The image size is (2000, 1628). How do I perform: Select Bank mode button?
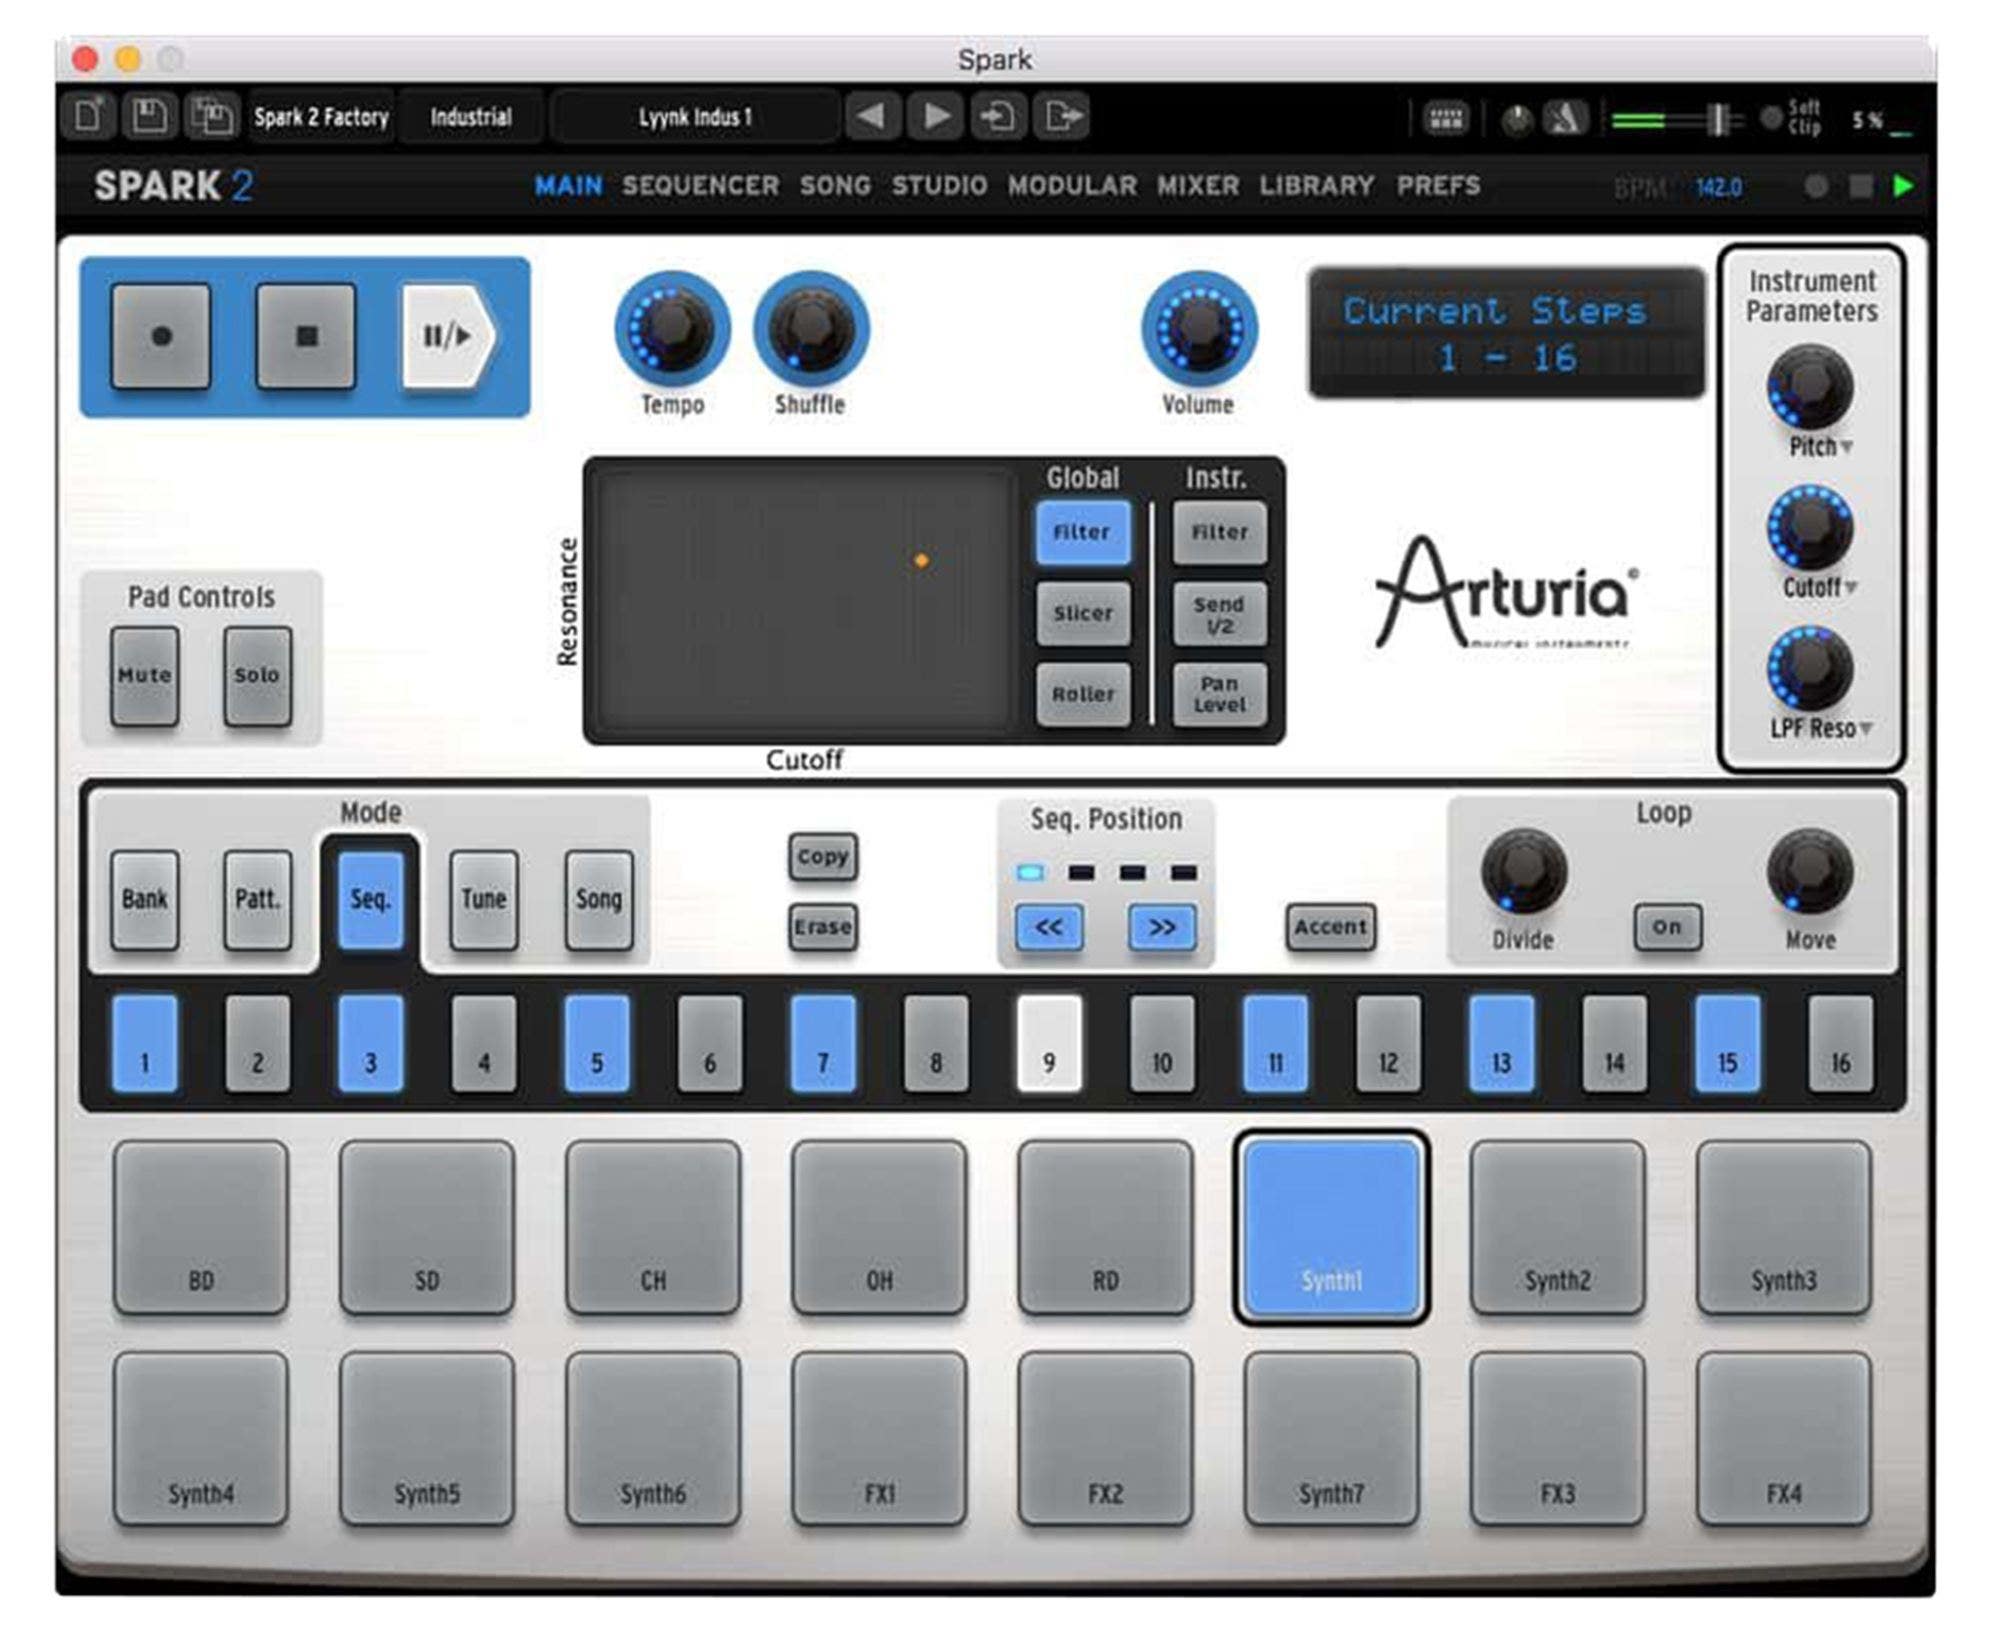pyautogui.click(x=145, y=900)
